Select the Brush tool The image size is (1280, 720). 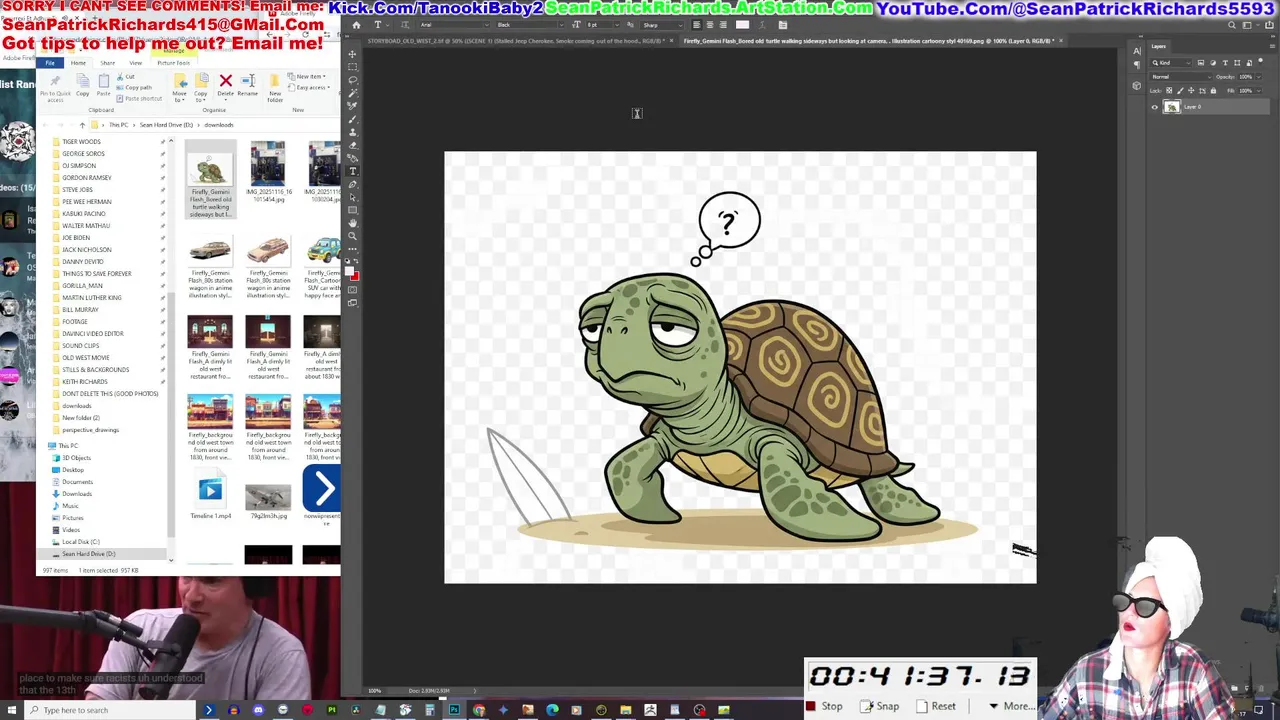tap(352, 120)
